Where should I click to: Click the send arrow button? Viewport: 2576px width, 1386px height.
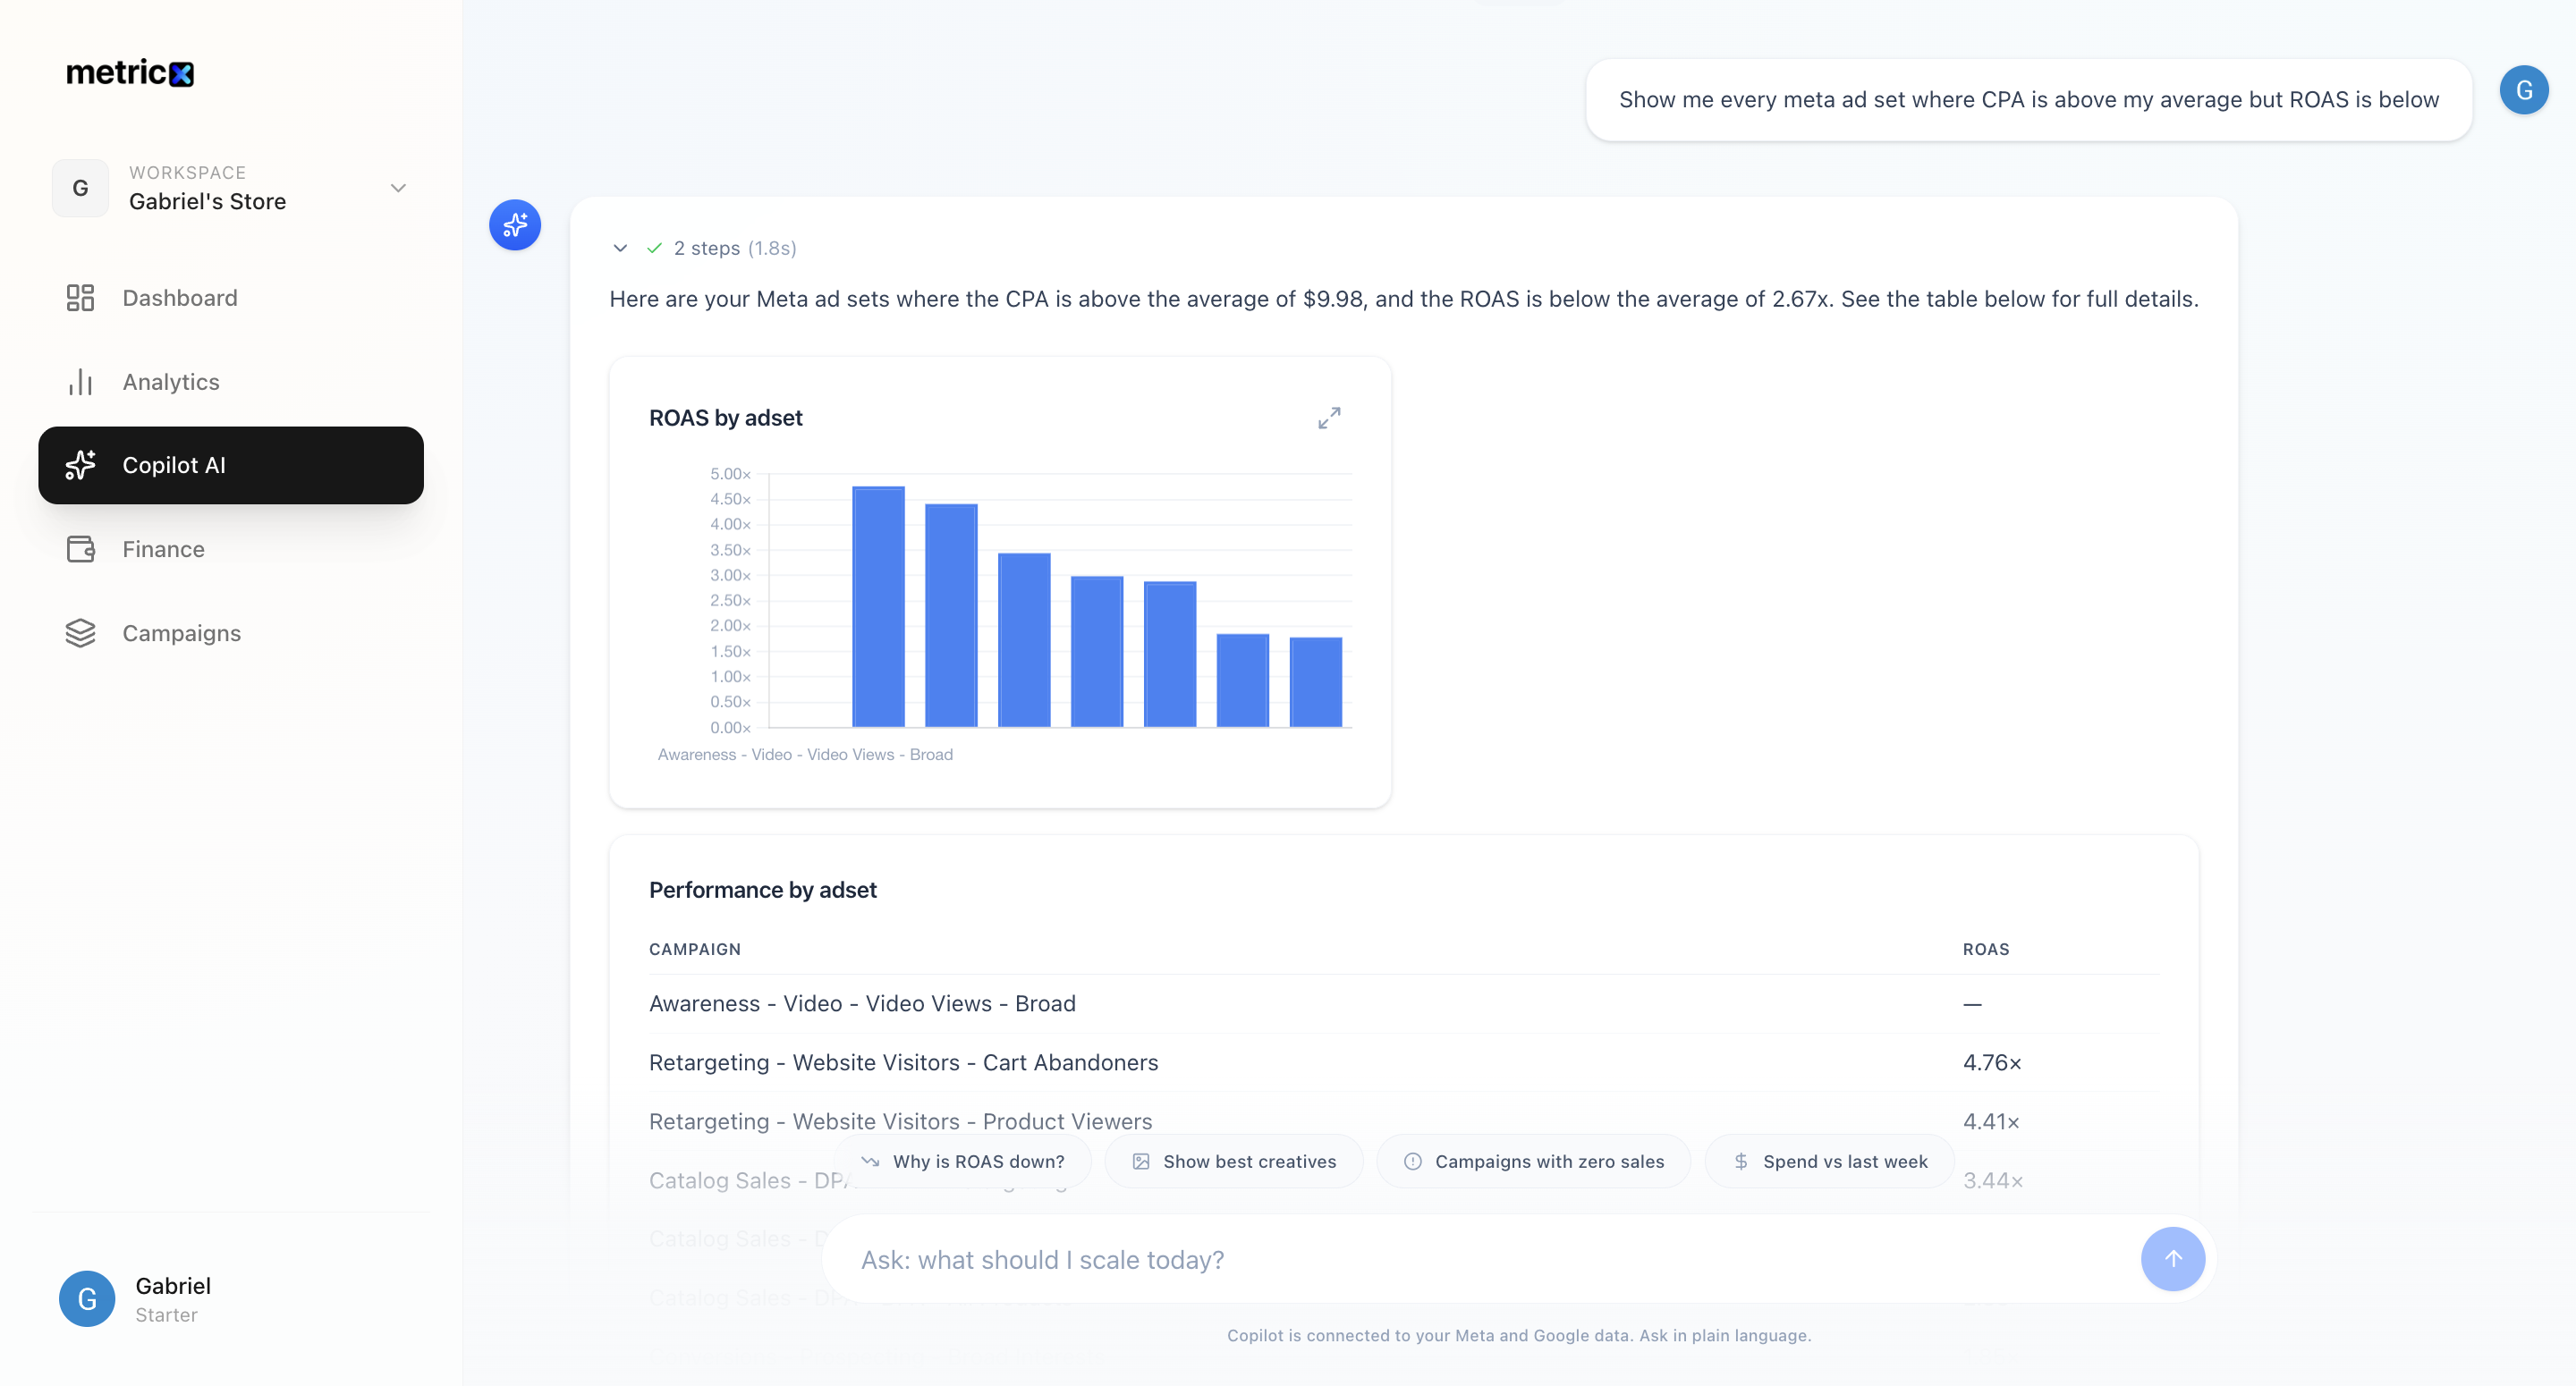click(2172, 1259)
